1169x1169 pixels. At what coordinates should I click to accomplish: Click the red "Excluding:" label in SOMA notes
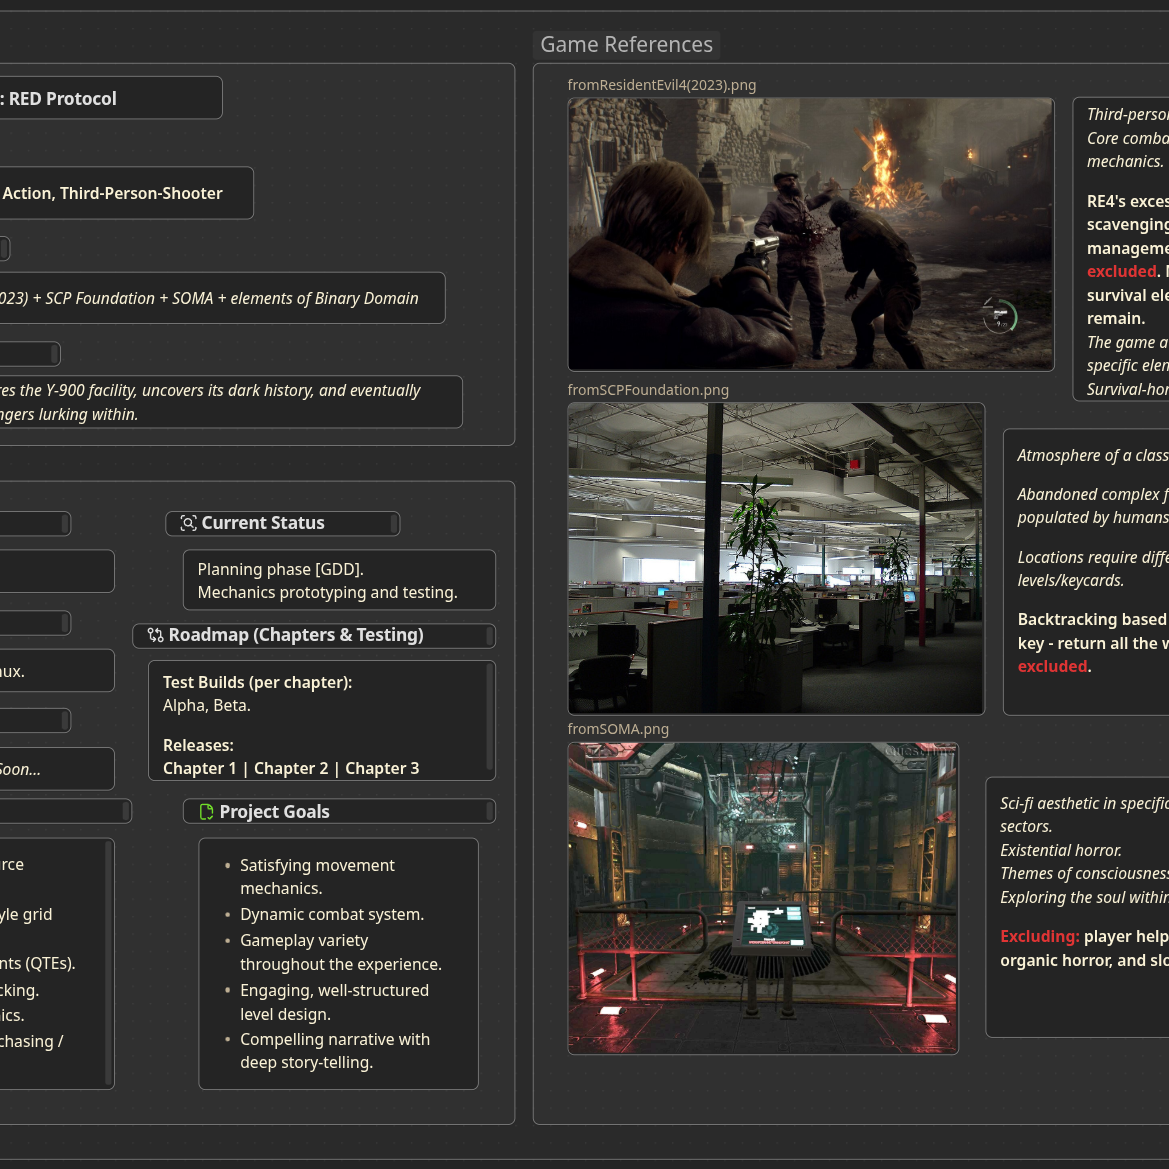[x=1040, y=937]
